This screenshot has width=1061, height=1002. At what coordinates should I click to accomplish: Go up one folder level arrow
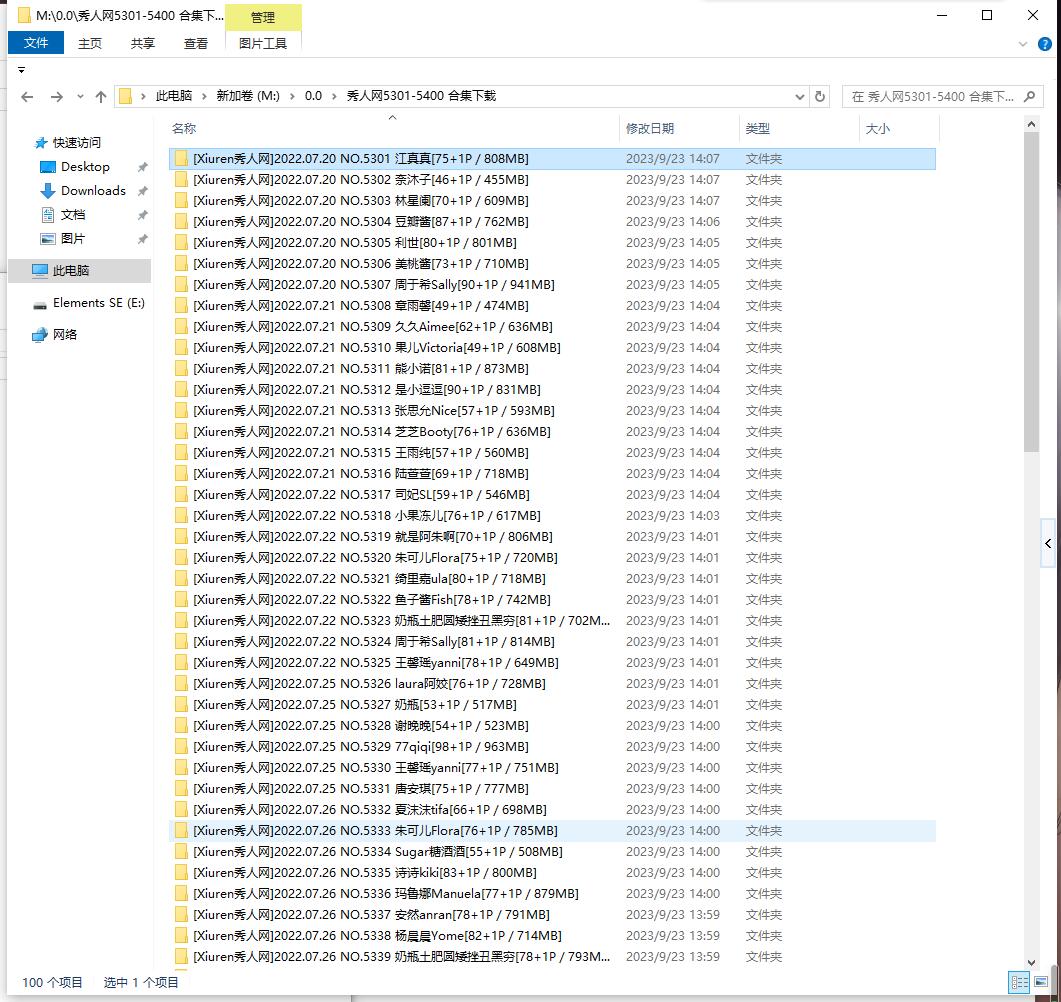(x=101, y=97)
